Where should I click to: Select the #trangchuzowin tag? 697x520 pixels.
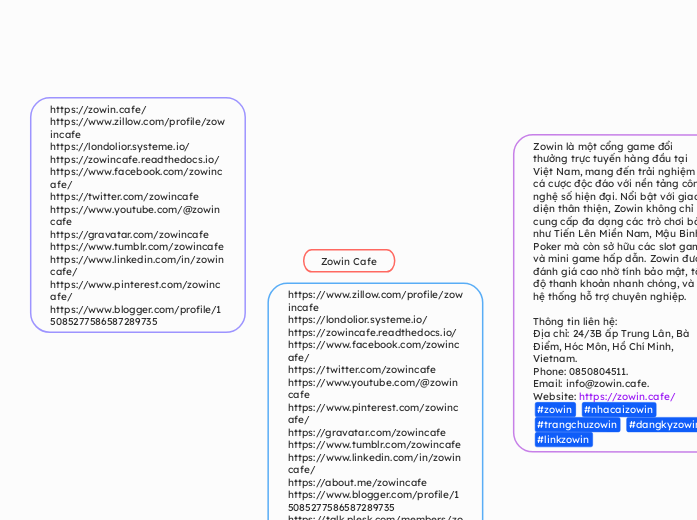(576, 425)
